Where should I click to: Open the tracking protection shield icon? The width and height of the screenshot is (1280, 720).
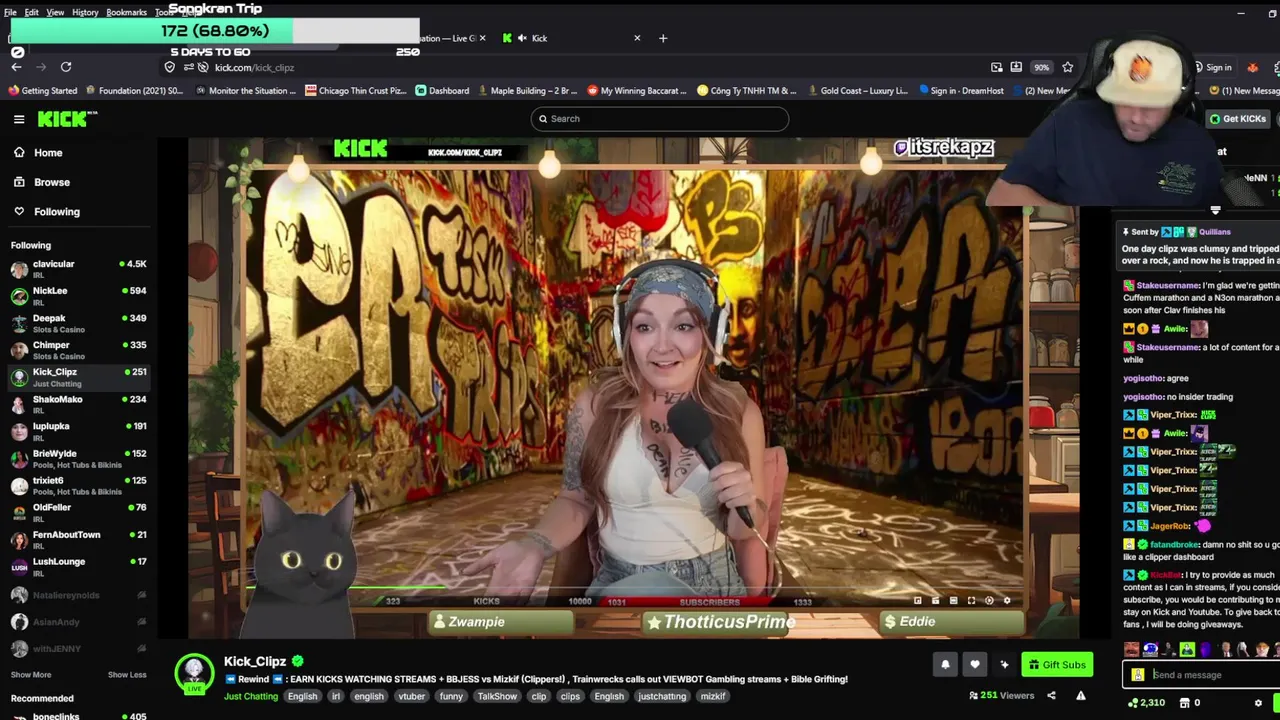tap(170, 67)
